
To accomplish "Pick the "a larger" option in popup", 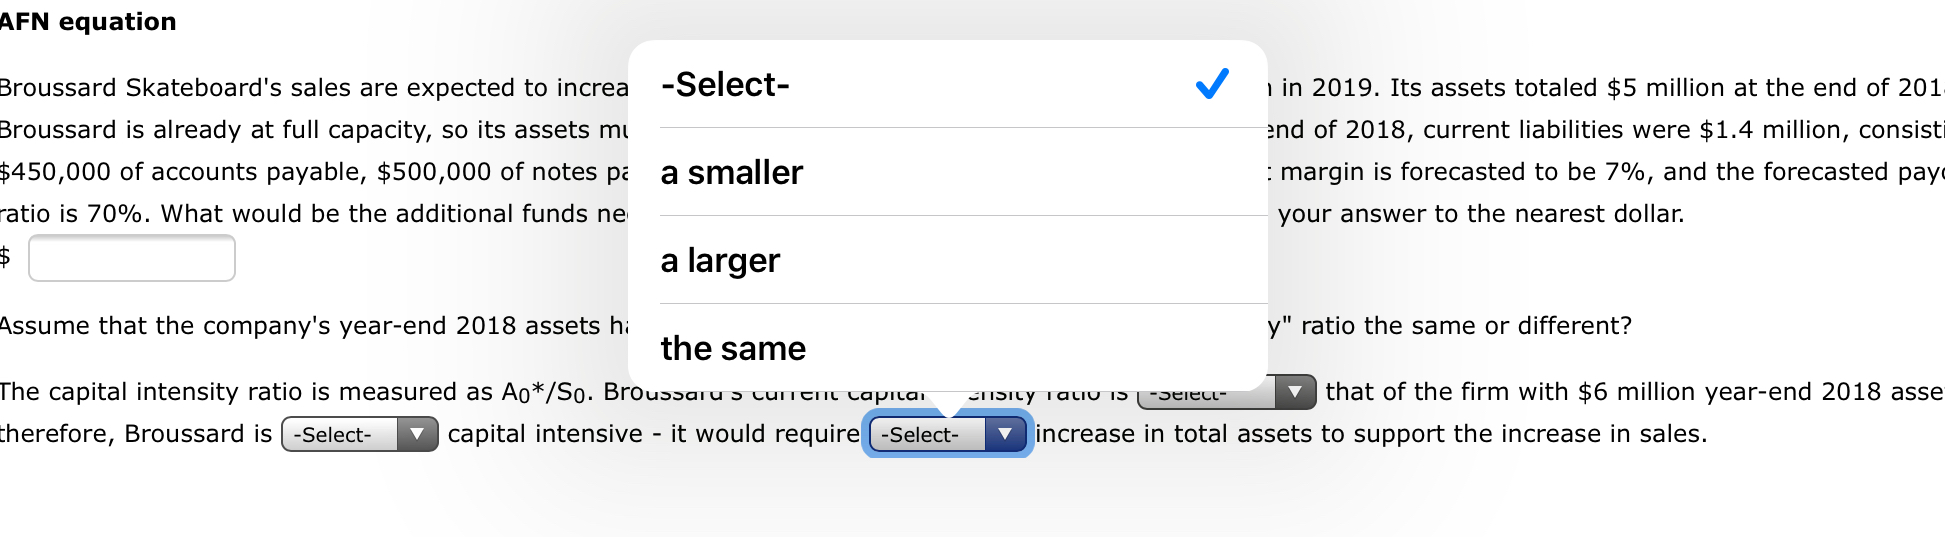I will (x=720, y=261).
